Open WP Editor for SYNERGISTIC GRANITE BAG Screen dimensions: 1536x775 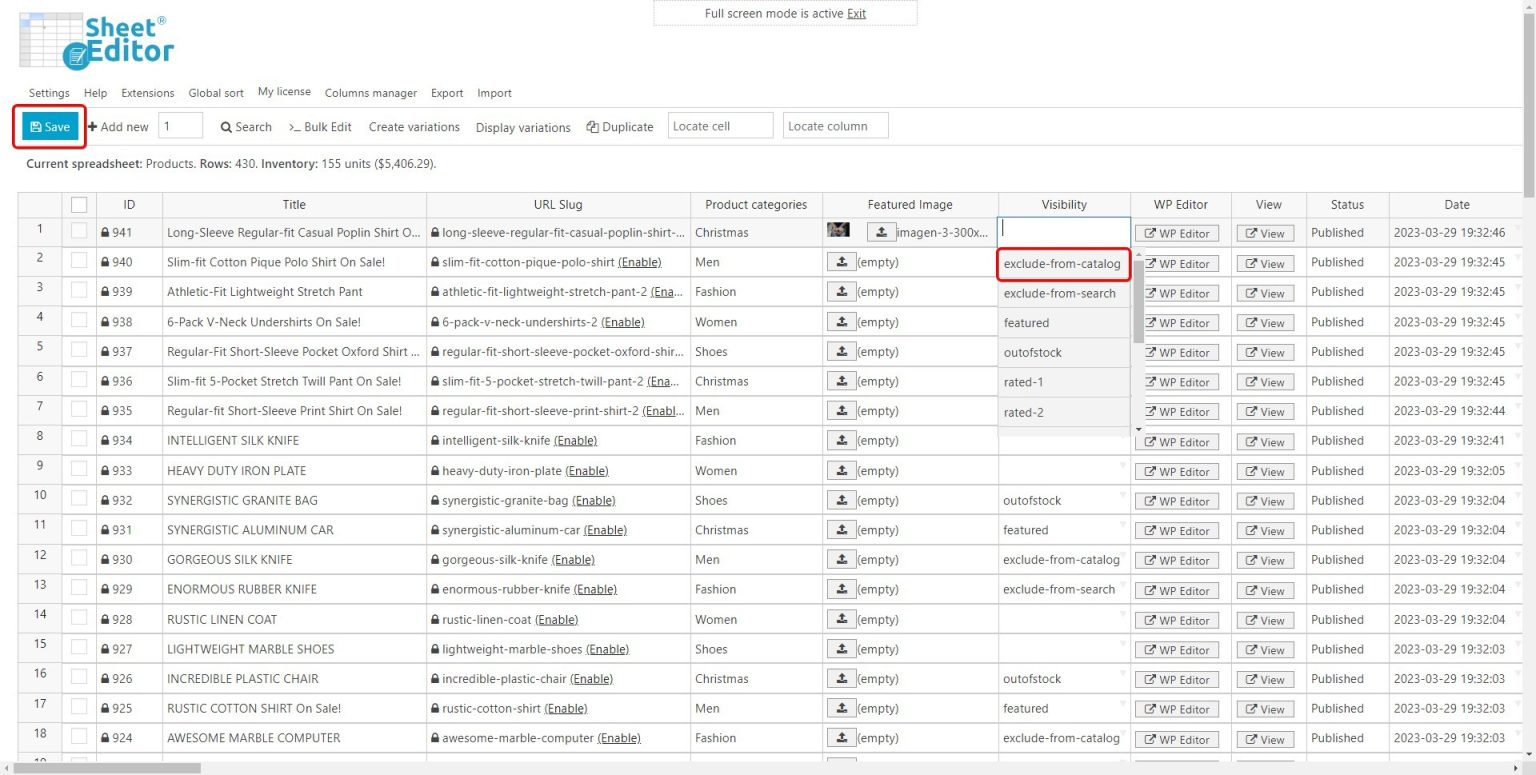1177,500
